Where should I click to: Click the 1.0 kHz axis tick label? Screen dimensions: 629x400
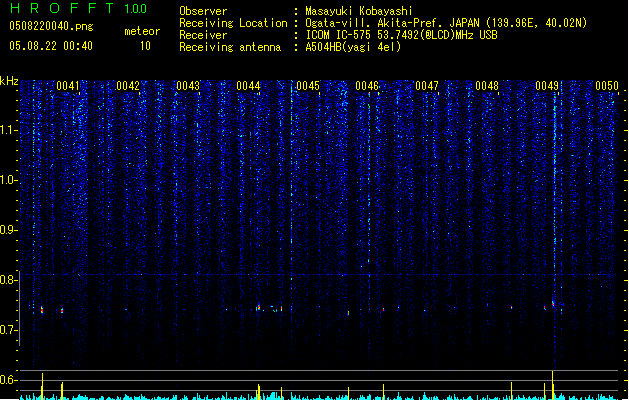pos(8,180)
